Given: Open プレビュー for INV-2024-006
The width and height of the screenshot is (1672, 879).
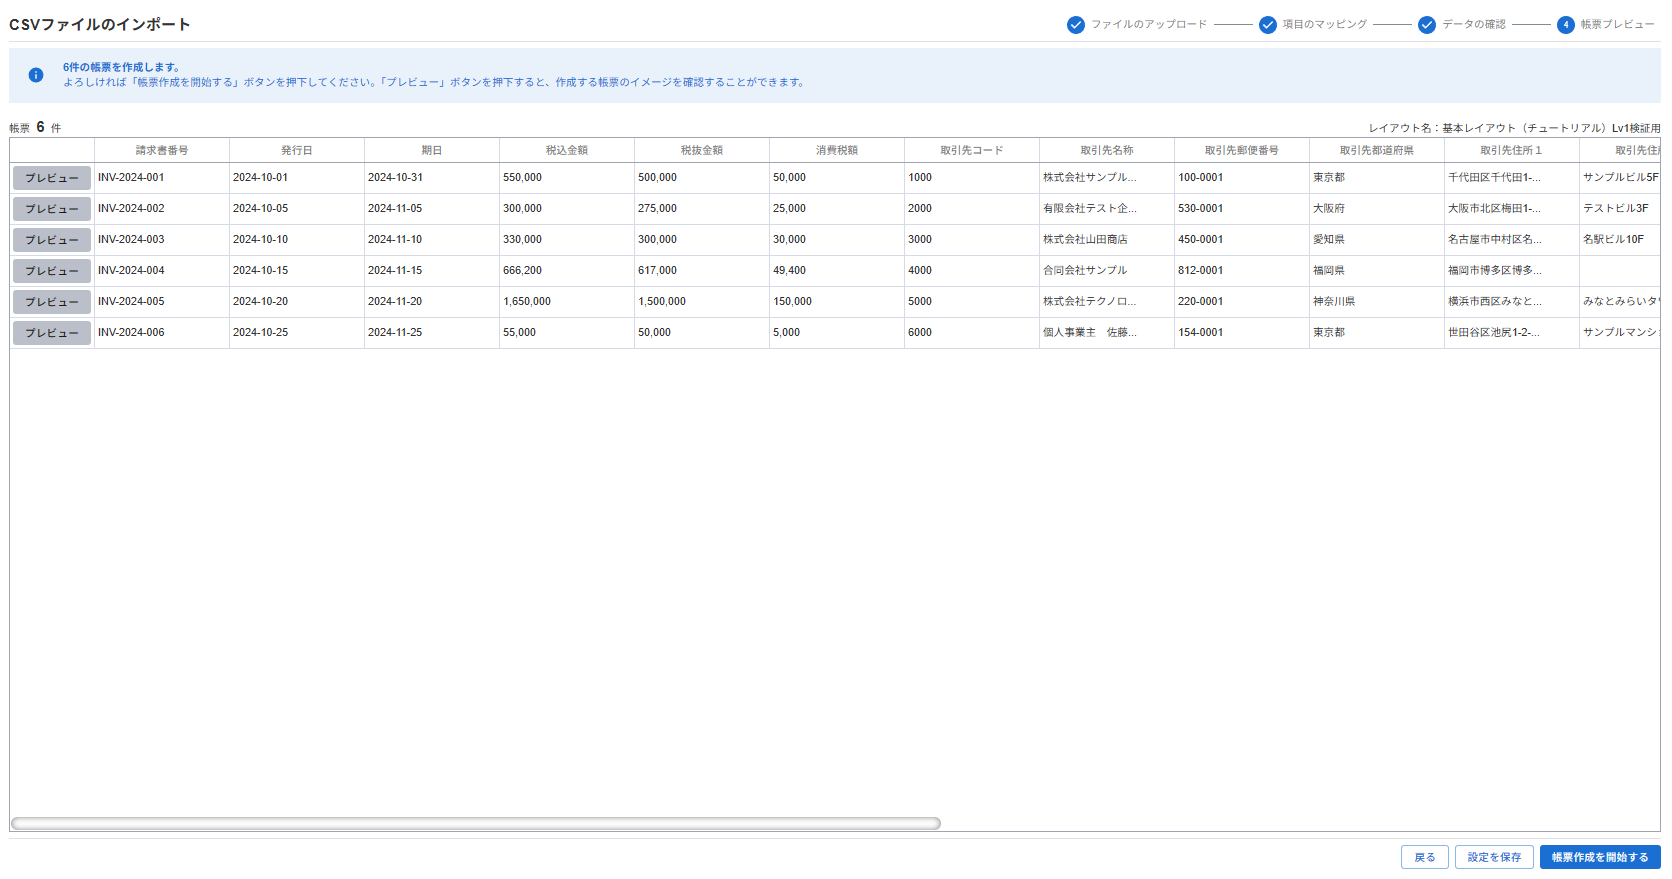Looking at the screenshot, I should coord(52,333).
